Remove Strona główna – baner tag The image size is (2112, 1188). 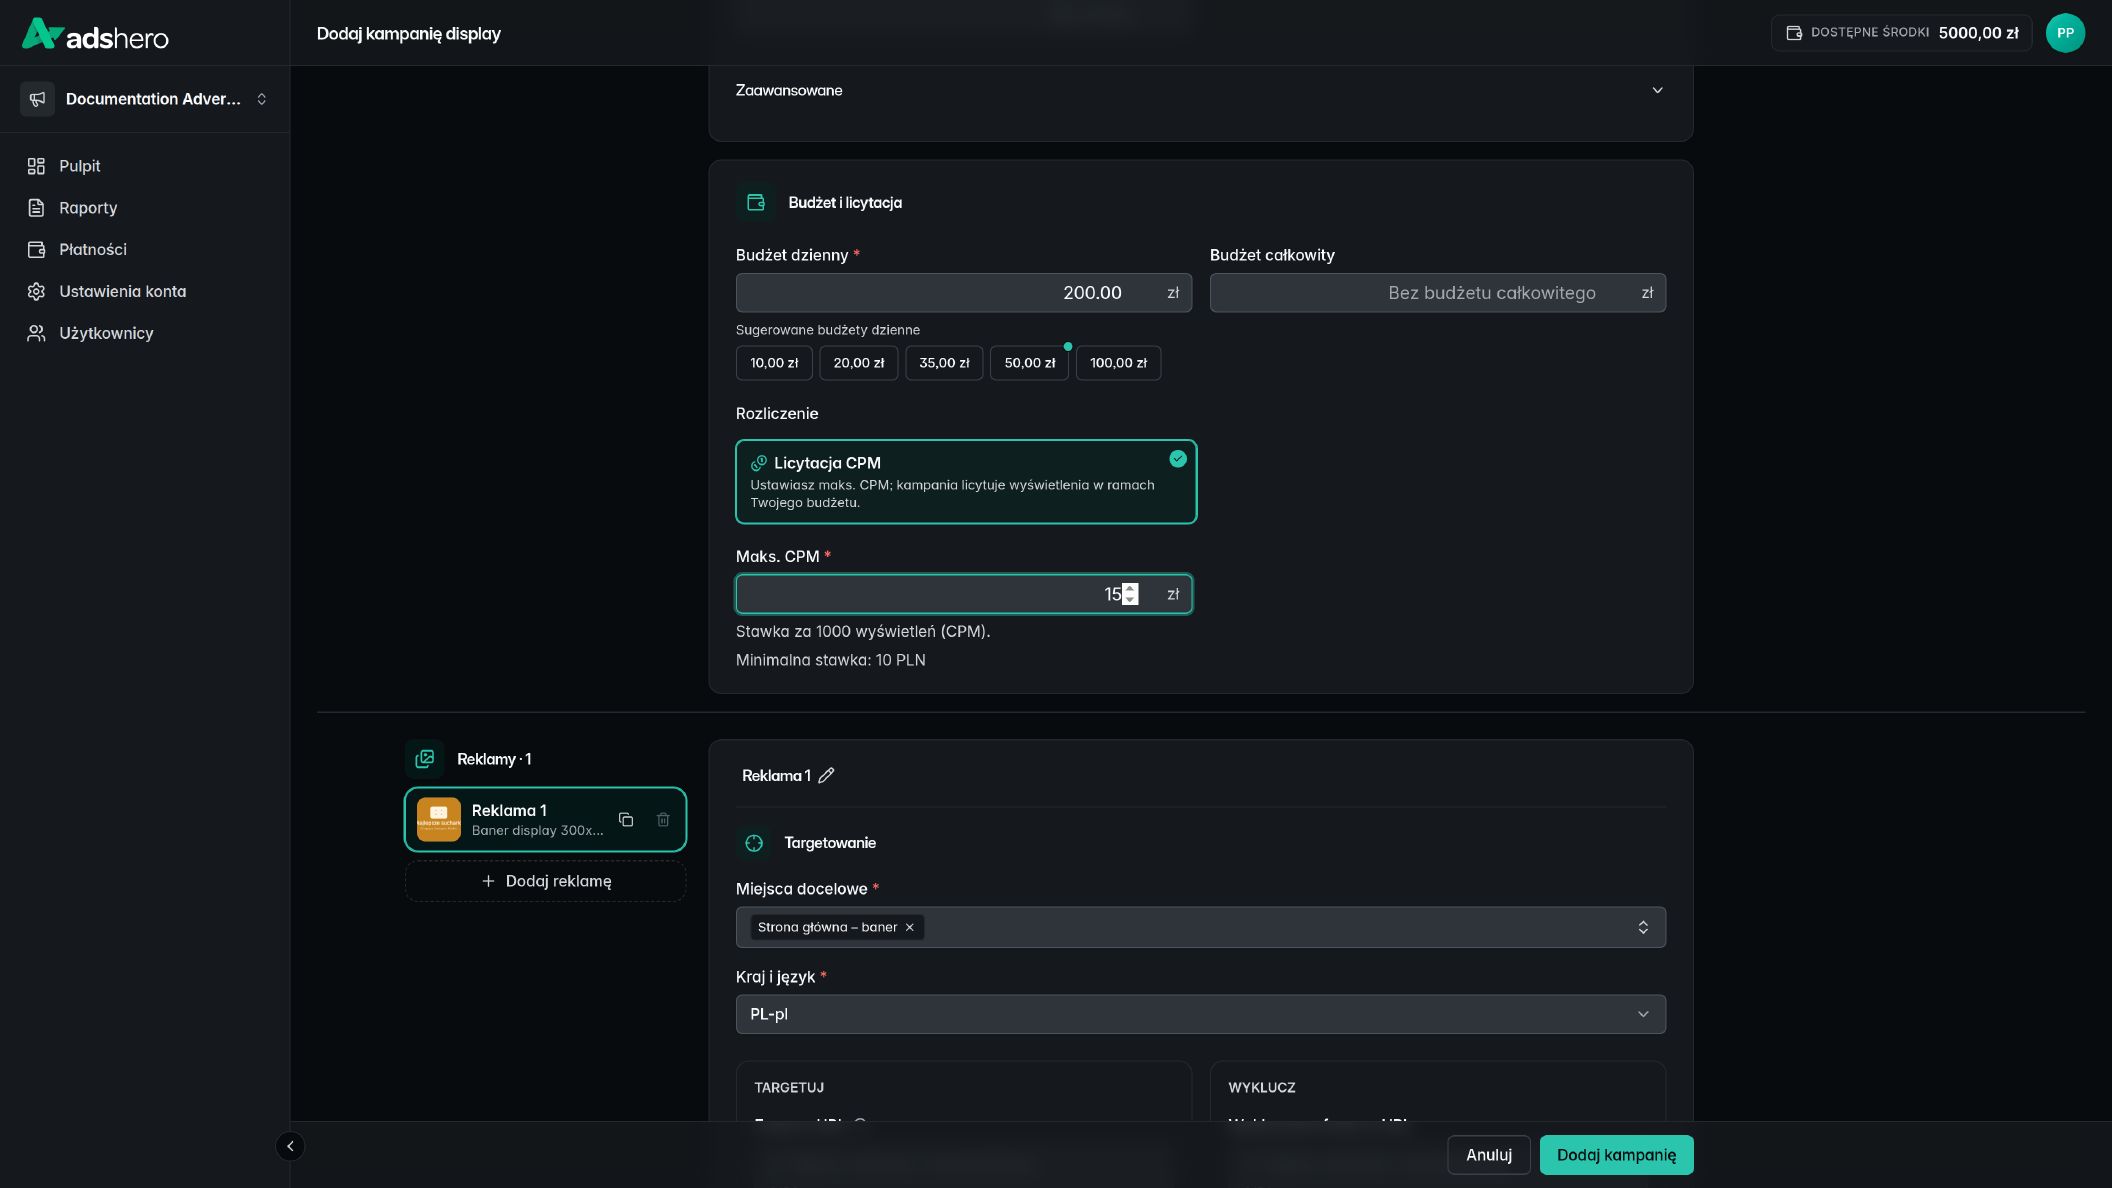coord(909,927)
